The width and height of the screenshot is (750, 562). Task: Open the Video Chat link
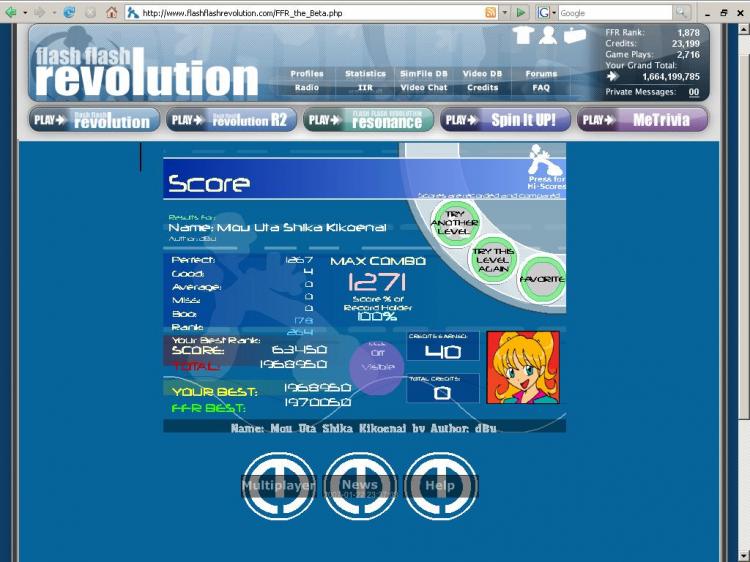[424, 88]
